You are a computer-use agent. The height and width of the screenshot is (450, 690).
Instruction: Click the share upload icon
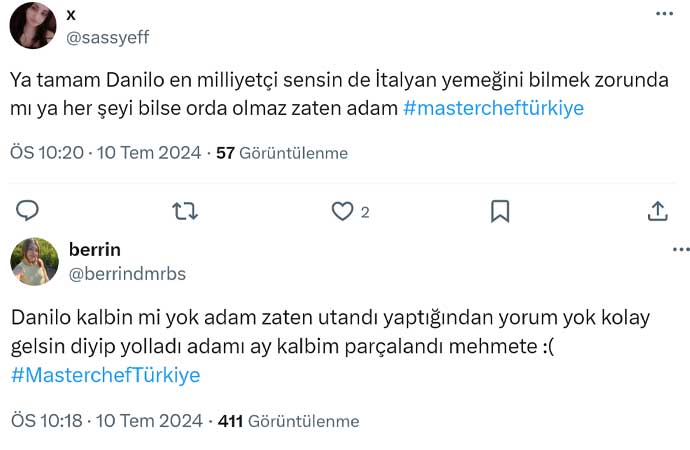[x=658, y=210]
